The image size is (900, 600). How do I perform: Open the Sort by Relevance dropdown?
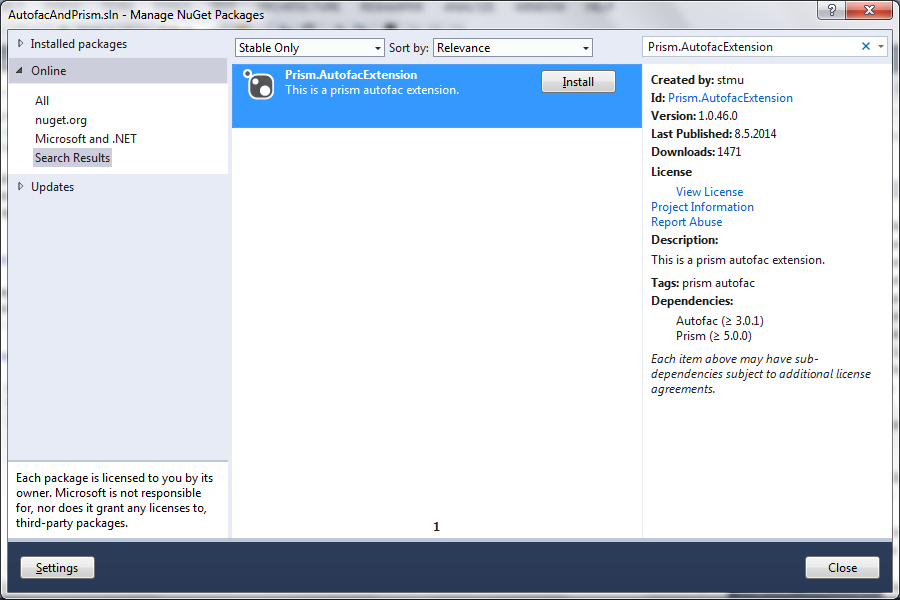(x=513, y=48)
